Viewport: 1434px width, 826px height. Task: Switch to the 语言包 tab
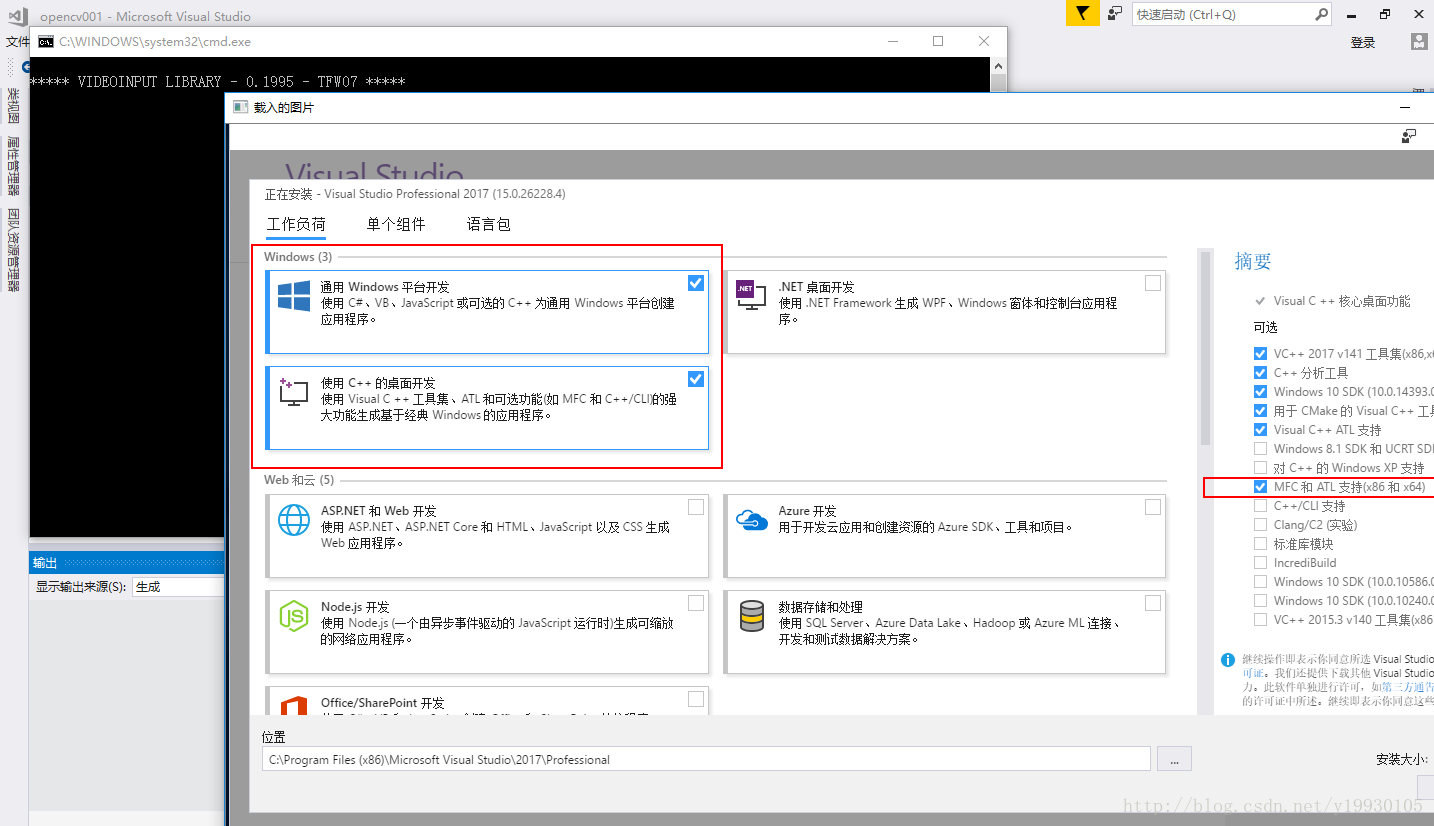tap(489, 224)
